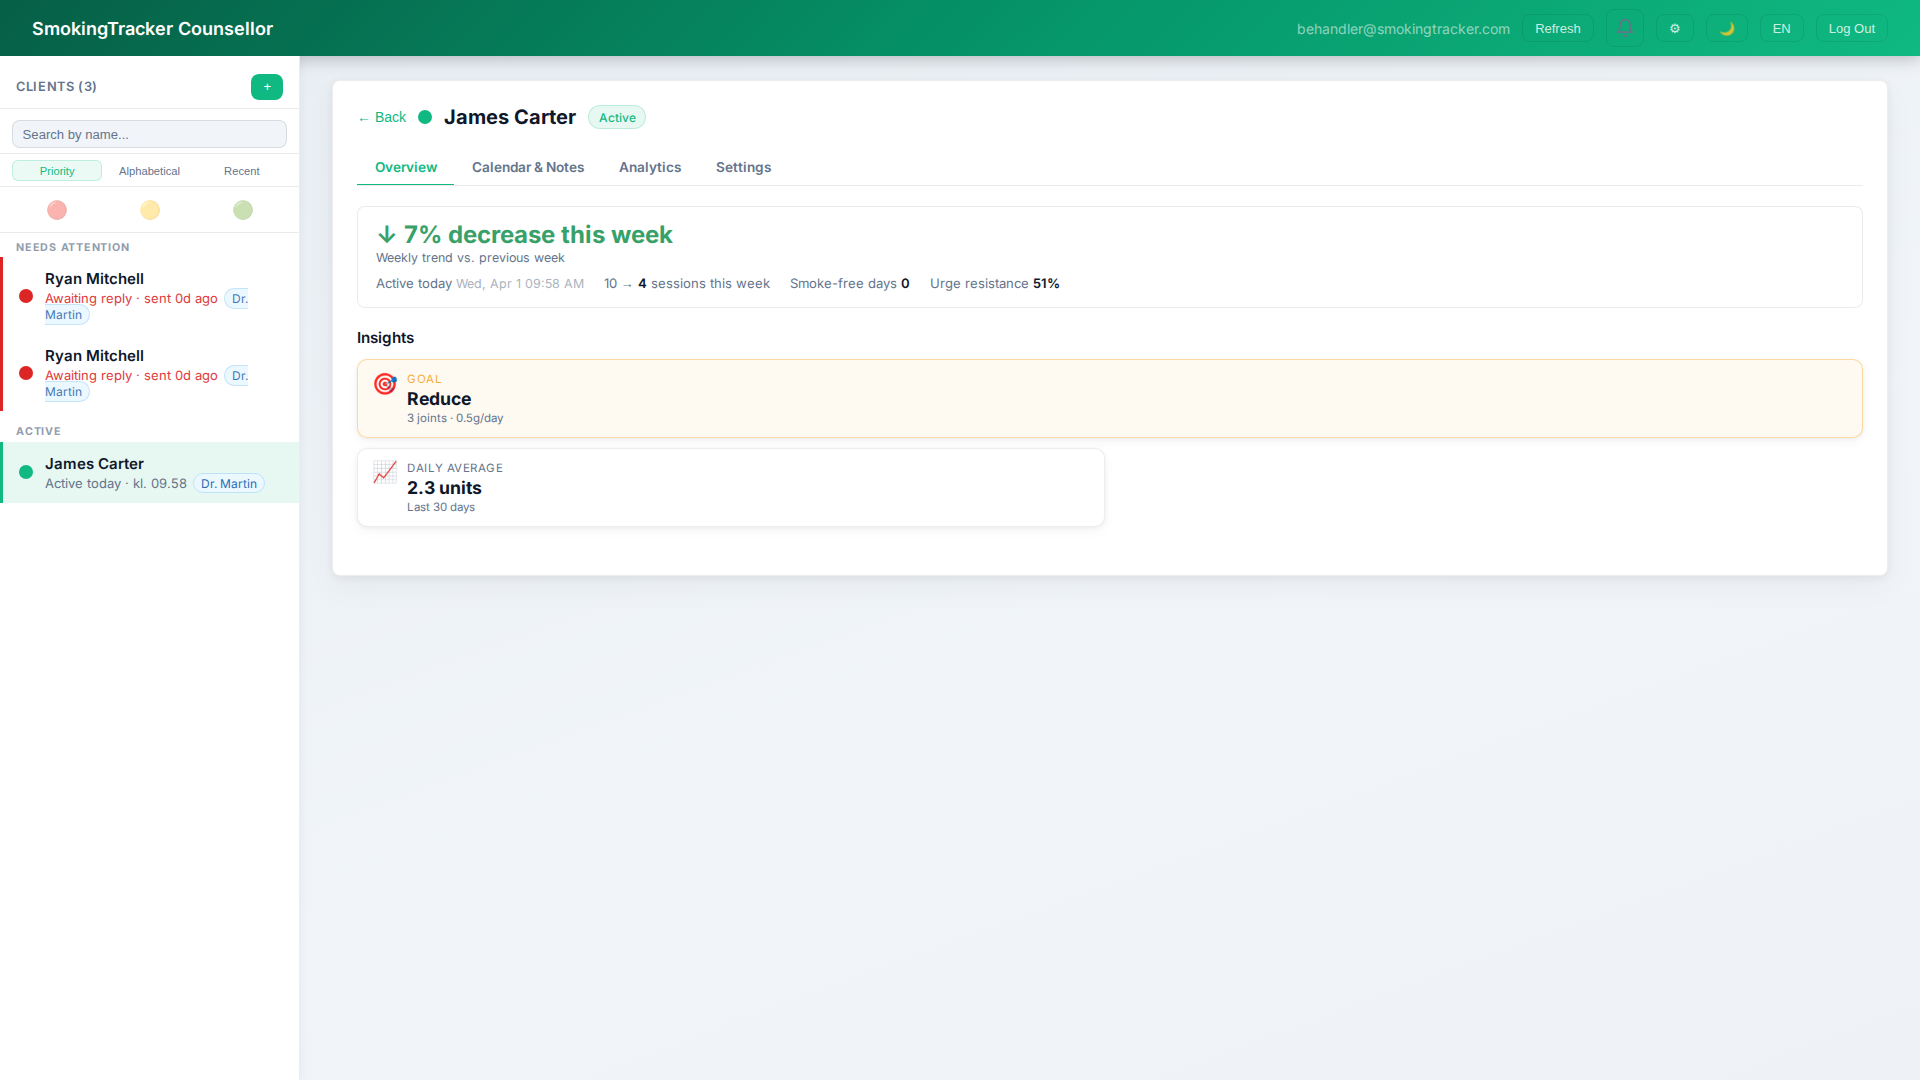
Task: Open Dr. Martin chip on James Carter row
Action: coord(228,483)
